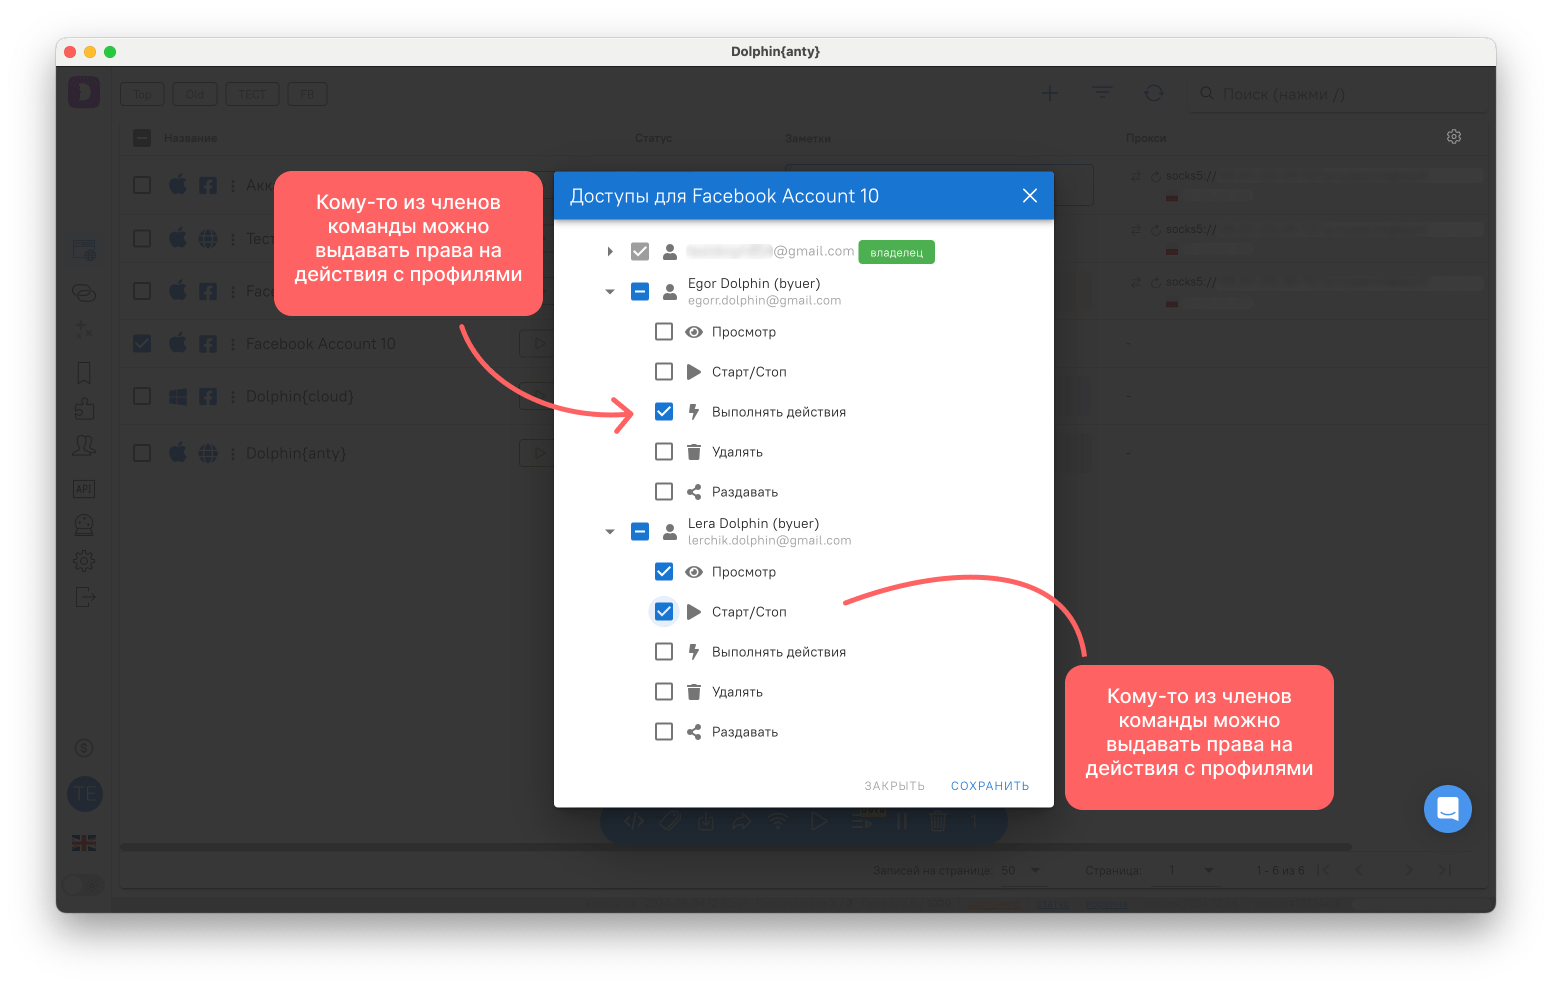Close the Доступы dialog with the X
Viewport: 1552px width, 987px height.
tap(1030, 196)
